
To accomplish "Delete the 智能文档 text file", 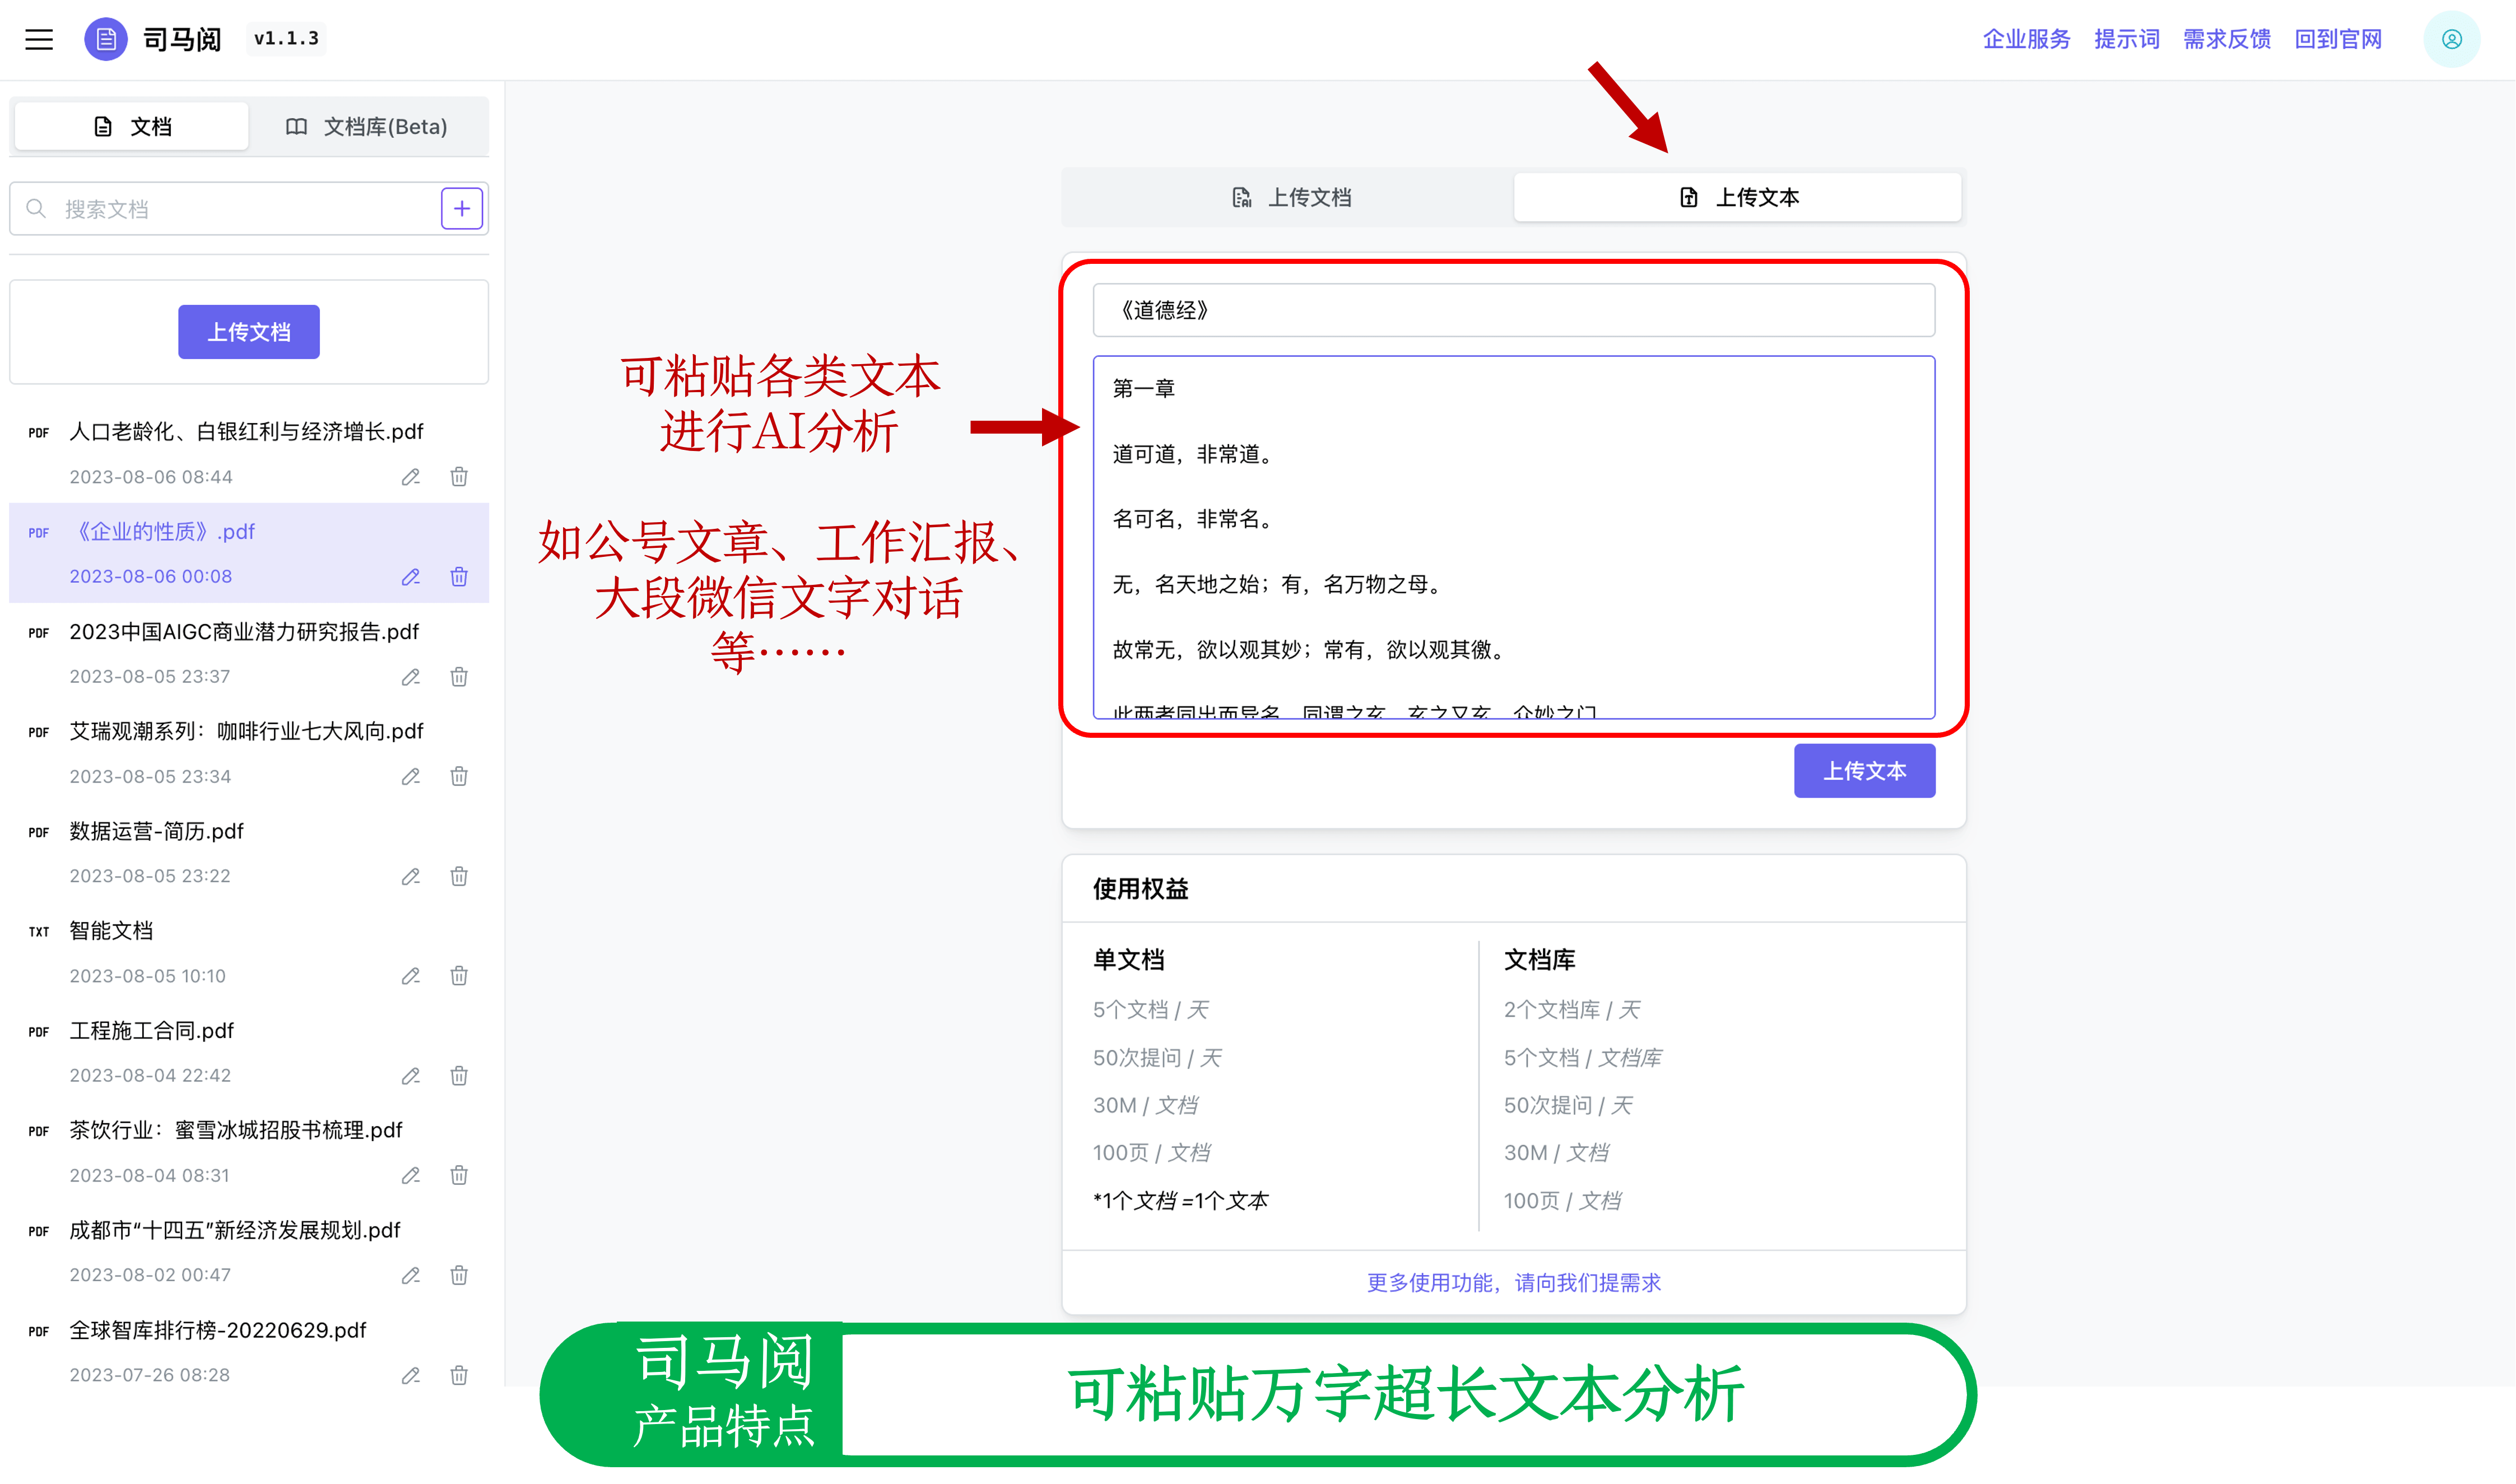I will coord(459,976).
